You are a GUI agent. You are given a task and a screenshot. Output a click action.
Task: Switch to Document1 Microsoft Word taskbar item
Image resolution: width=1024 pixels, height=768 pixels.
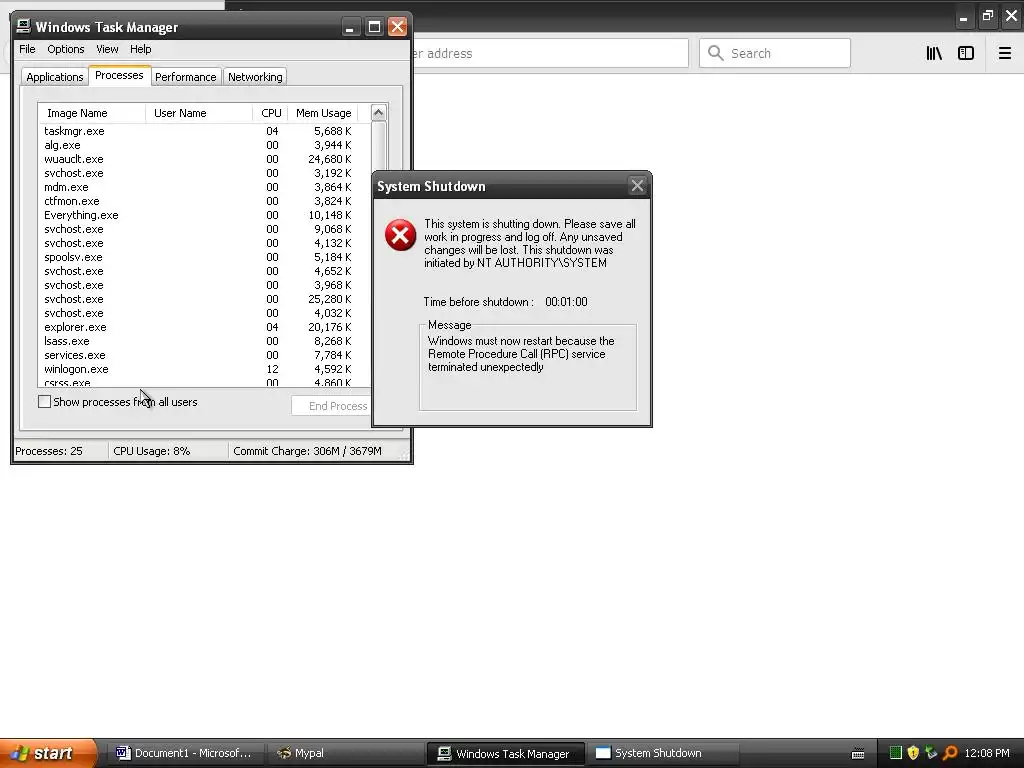(184, 753)
